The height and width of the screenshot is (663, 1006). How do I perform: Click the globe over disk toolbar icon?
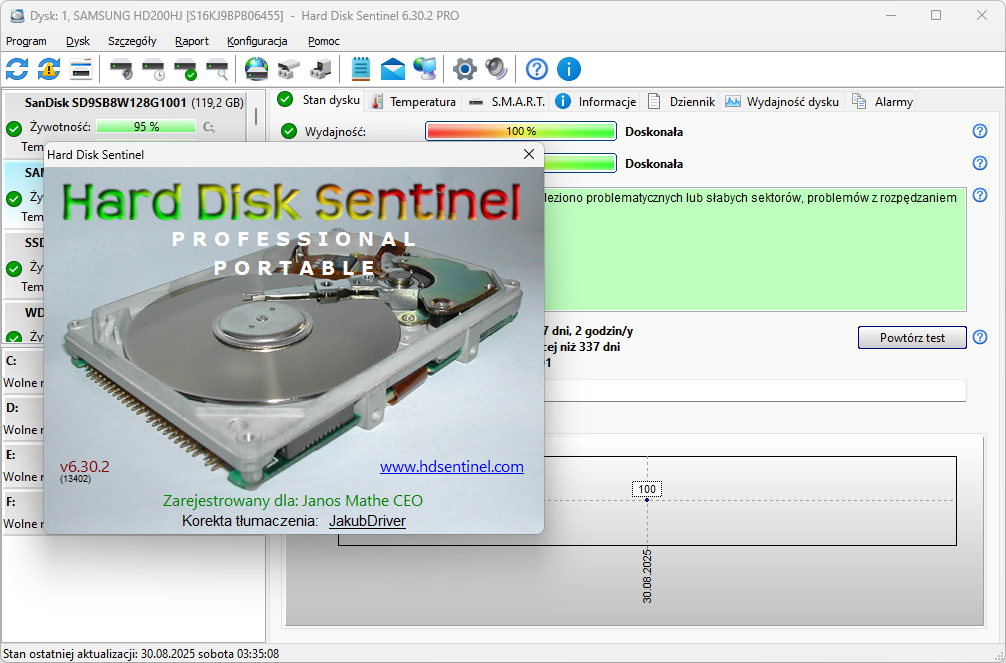tap(257, 69)
